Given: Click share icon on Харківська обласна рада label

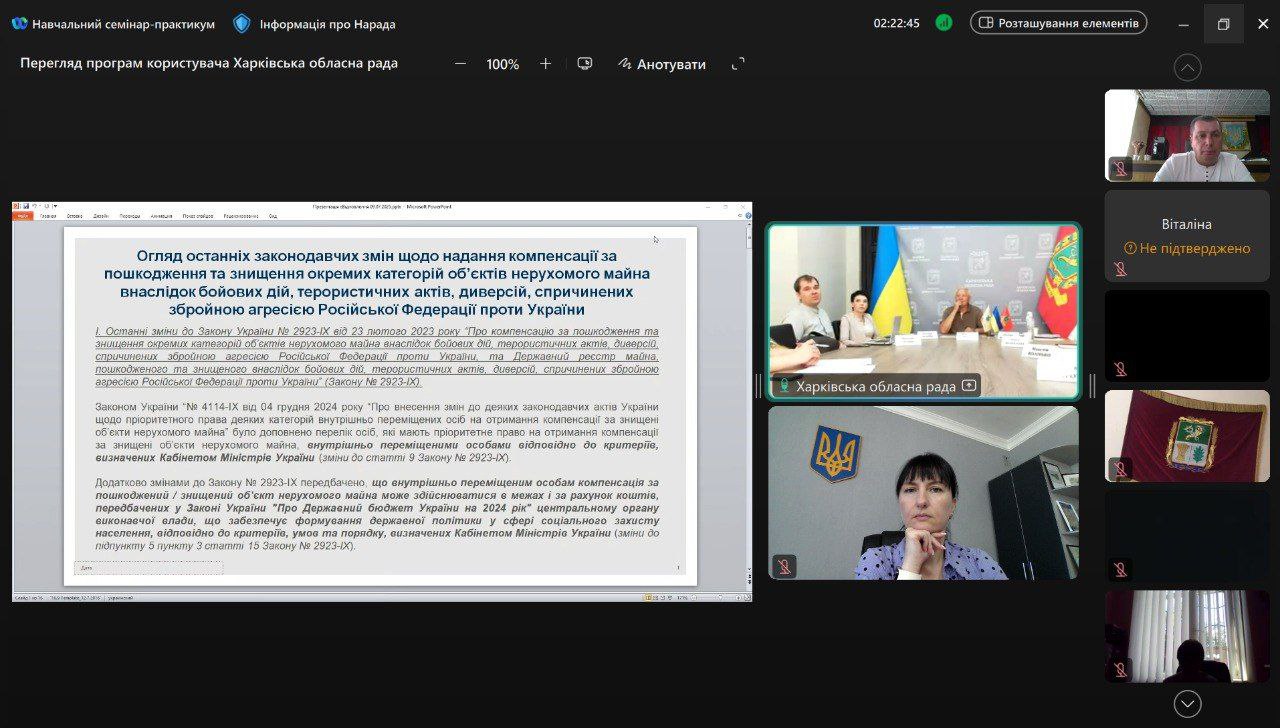Looking at the screenshot, I should (968, 386).
